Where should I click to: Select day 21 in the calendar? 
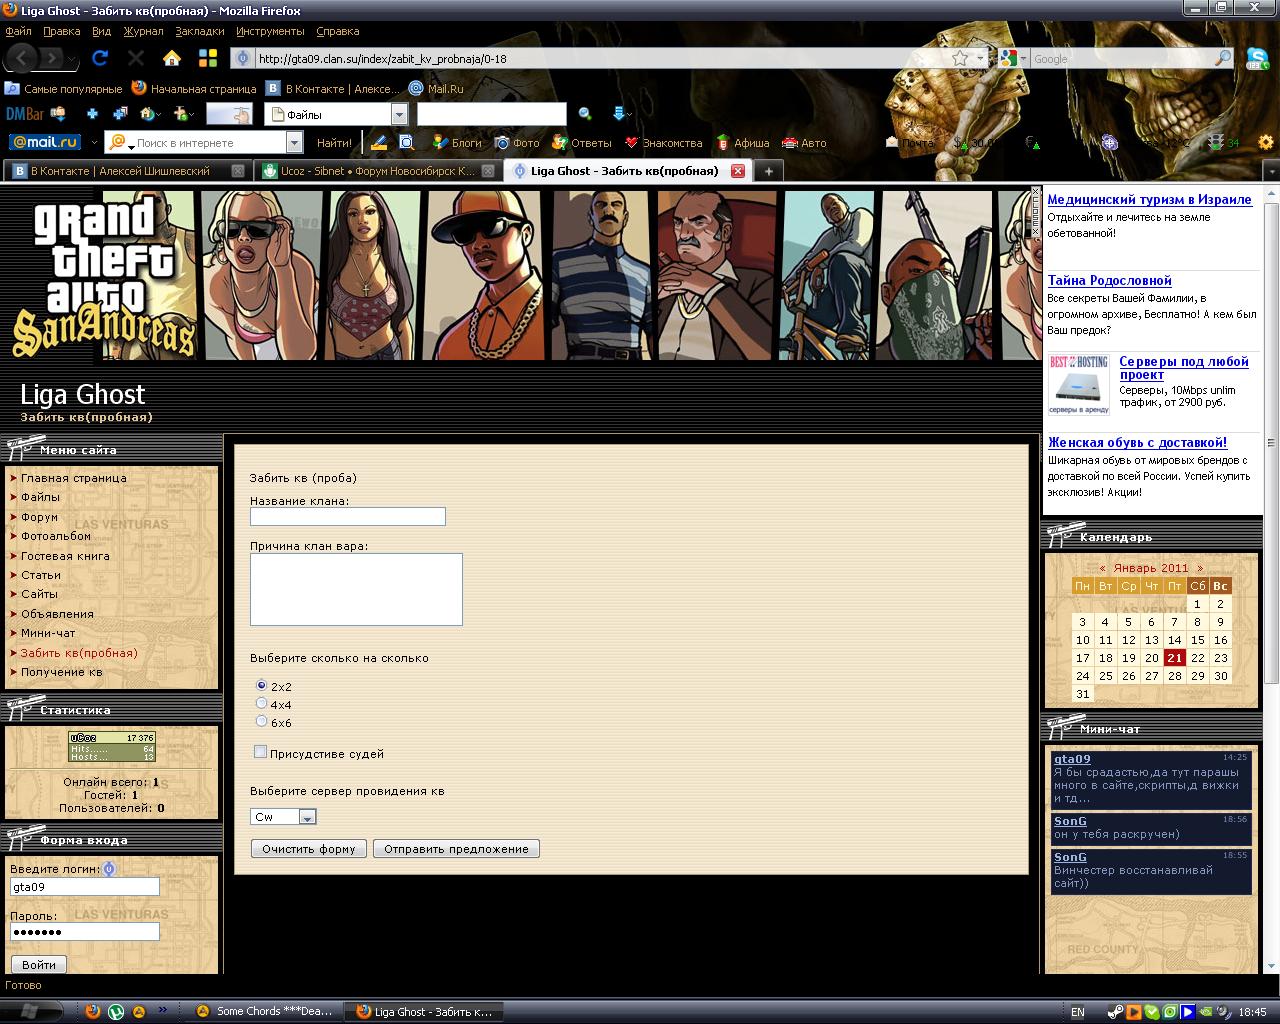click(x=1174, y=658)
